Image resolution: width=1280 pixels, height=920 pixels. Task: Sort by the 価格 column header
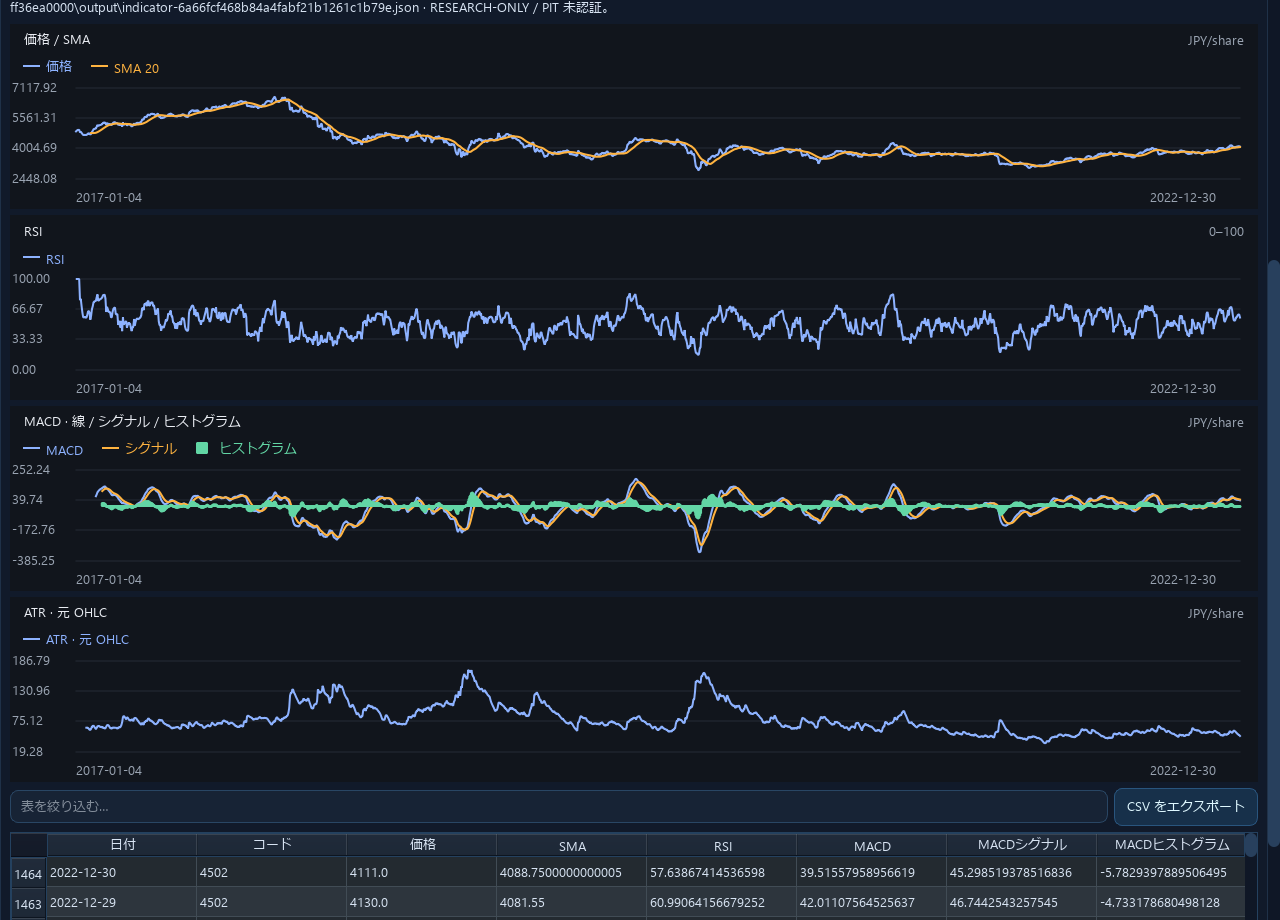[x=422, y=845]
